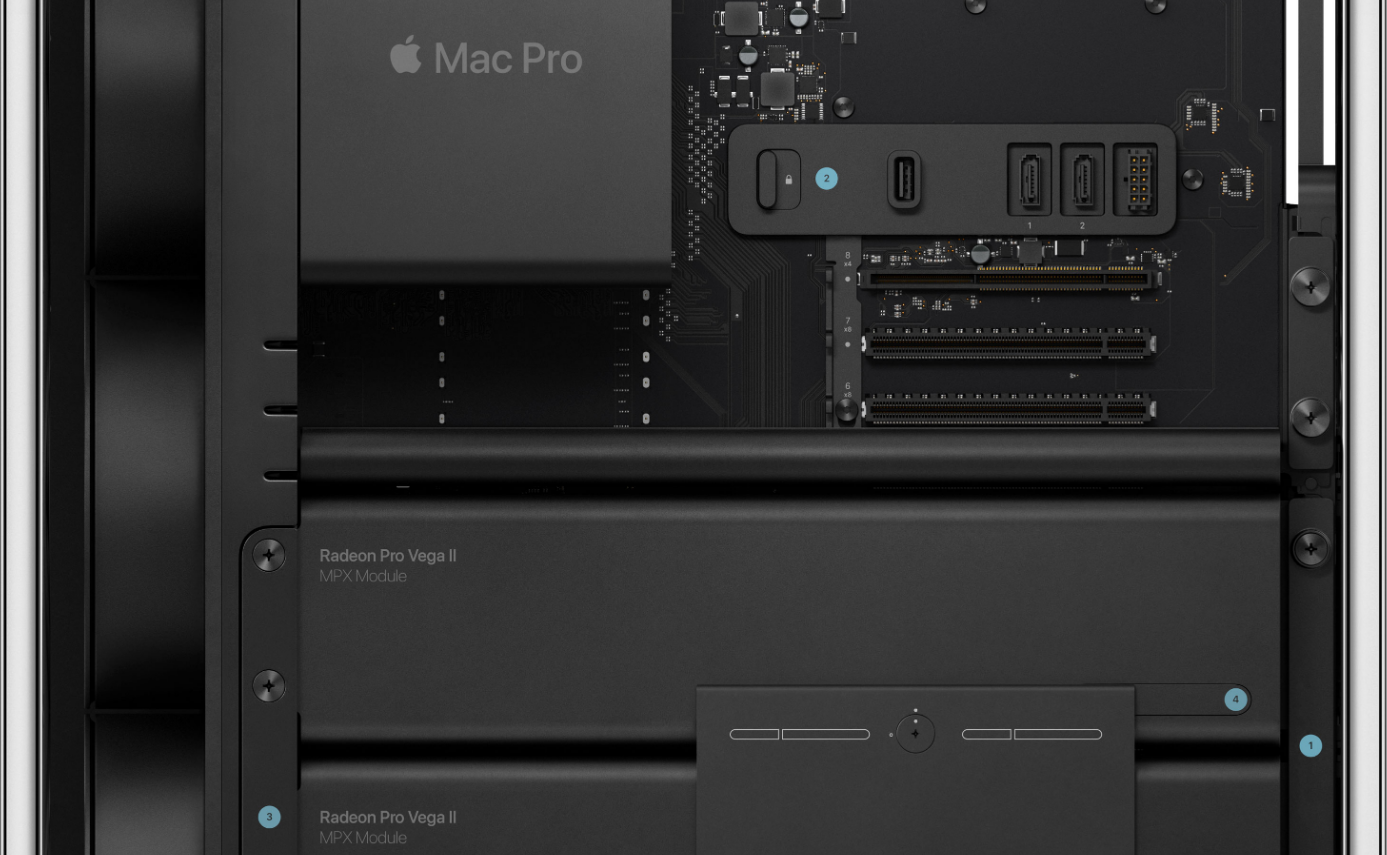Click the padlock symbol on the lock switch
1387x855 pixels.
[x=789, y=180]
